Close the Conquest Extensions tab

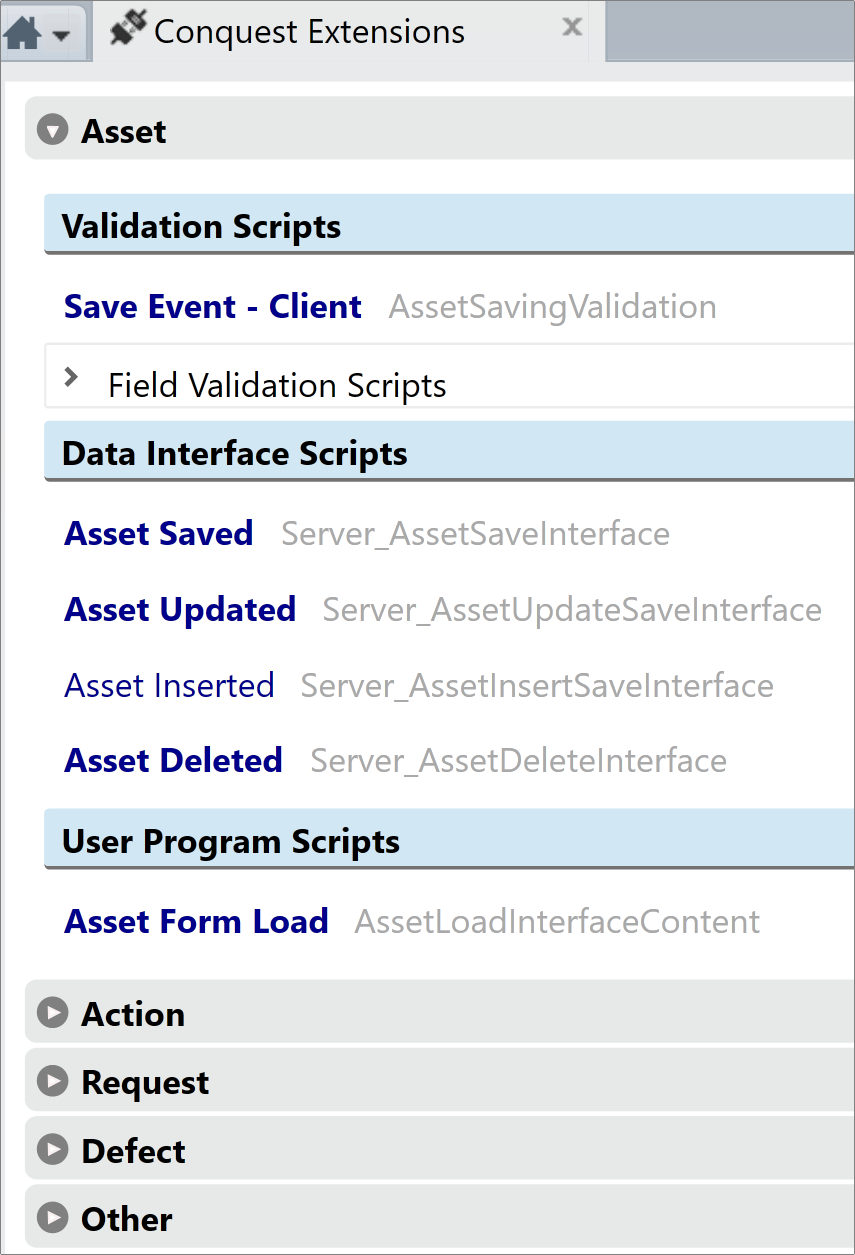[572, 27]
